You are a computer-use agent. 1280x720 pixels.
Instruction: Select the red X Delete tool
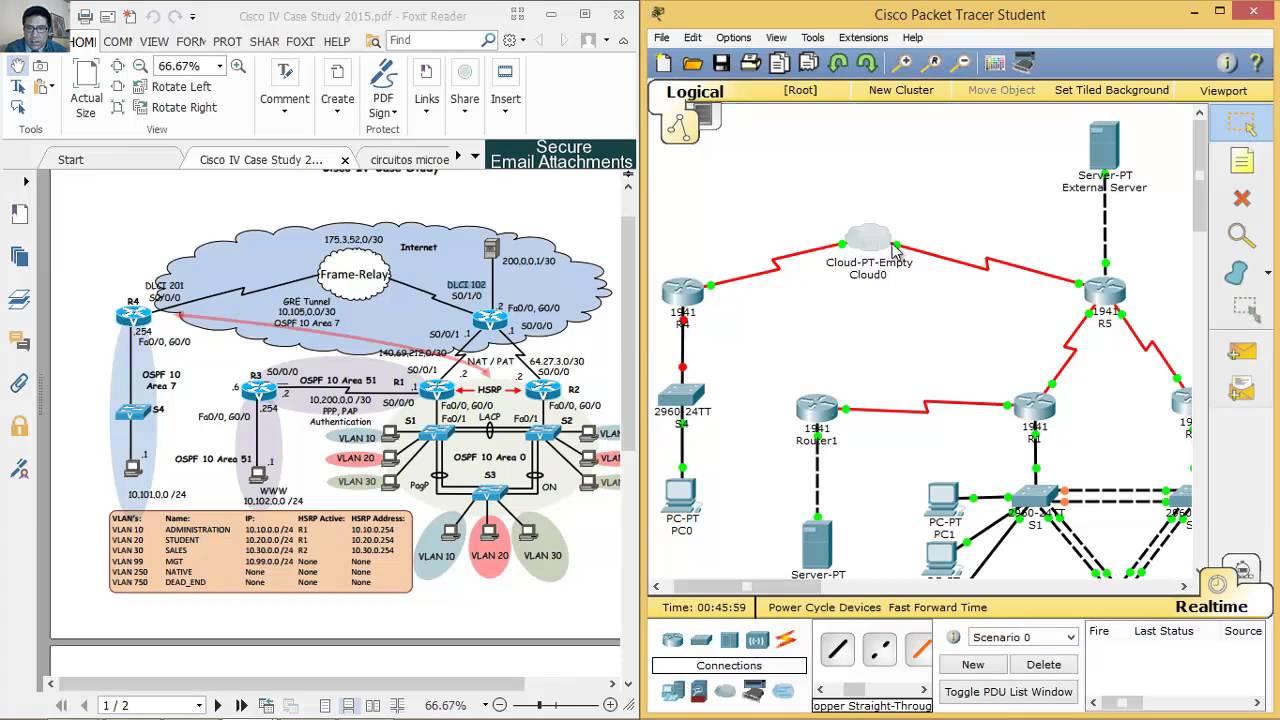coord(1241,198)
